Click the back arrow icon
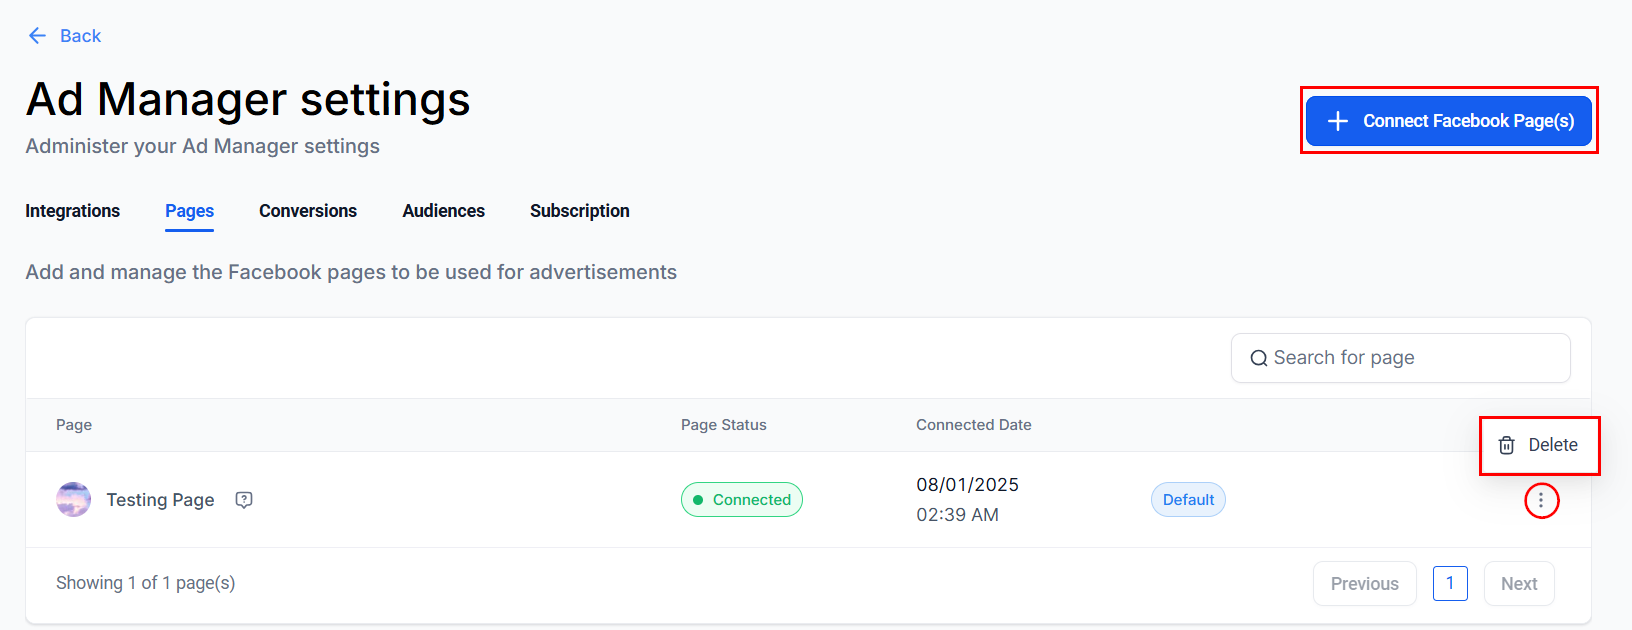Screen dimensions: 1632x630 click(x=37, y=36)
